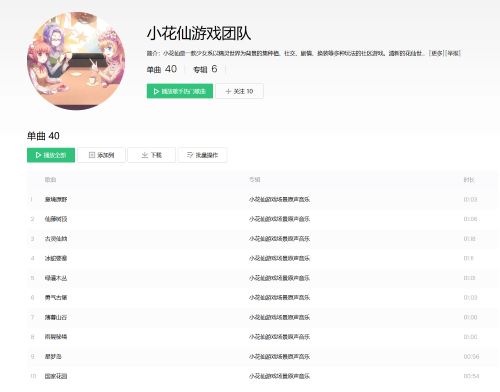This screenshot has width=500, height=392.
Task: Open the album link on song row 7
Action: pyautogui.click(x=279, y=317)
